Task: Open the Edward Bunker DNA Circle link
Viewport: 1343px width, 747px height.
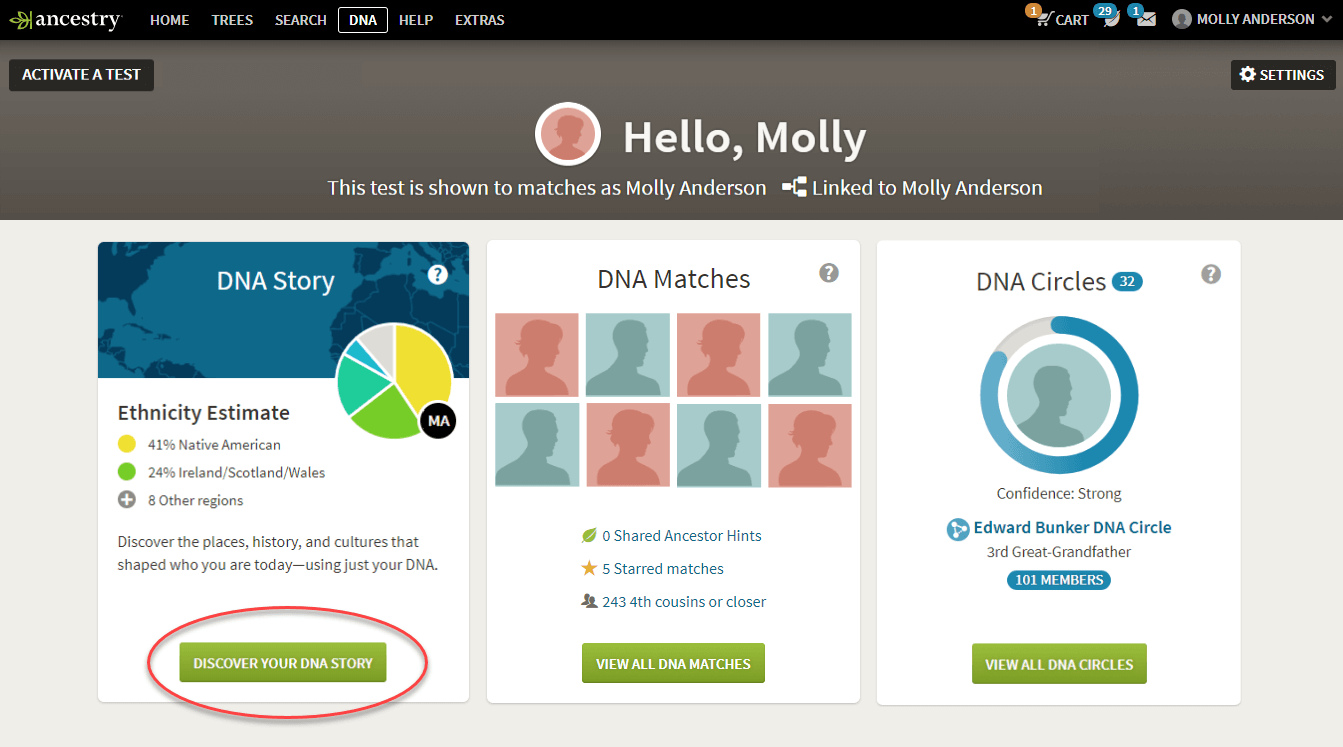Action: pos(1071,527)
